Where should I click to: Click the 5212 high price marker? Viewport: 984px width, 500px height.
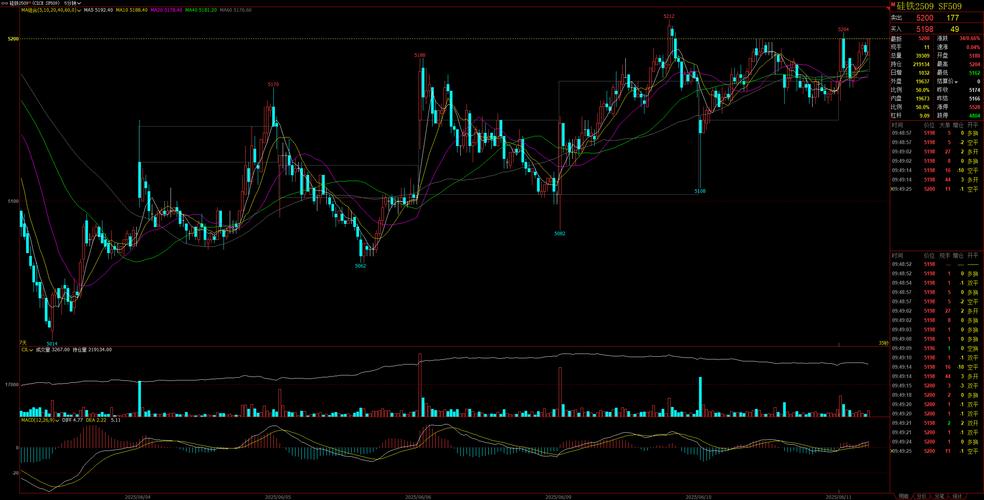668,17
